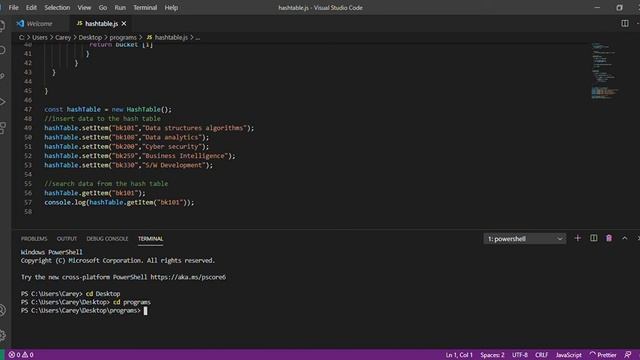This screenshot has width=640, height=360.
Task: Maximize the panel size with chevron up
Action: (x=624, y=238)
